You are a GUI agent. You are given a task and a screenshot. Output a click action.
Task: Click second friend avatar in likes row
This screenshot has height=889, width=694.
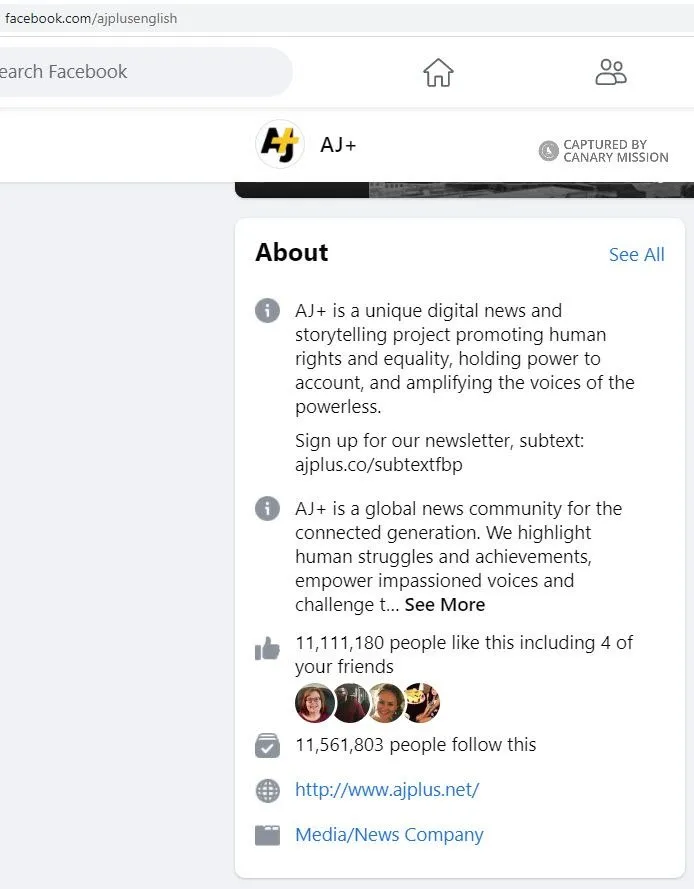(350, 703)
